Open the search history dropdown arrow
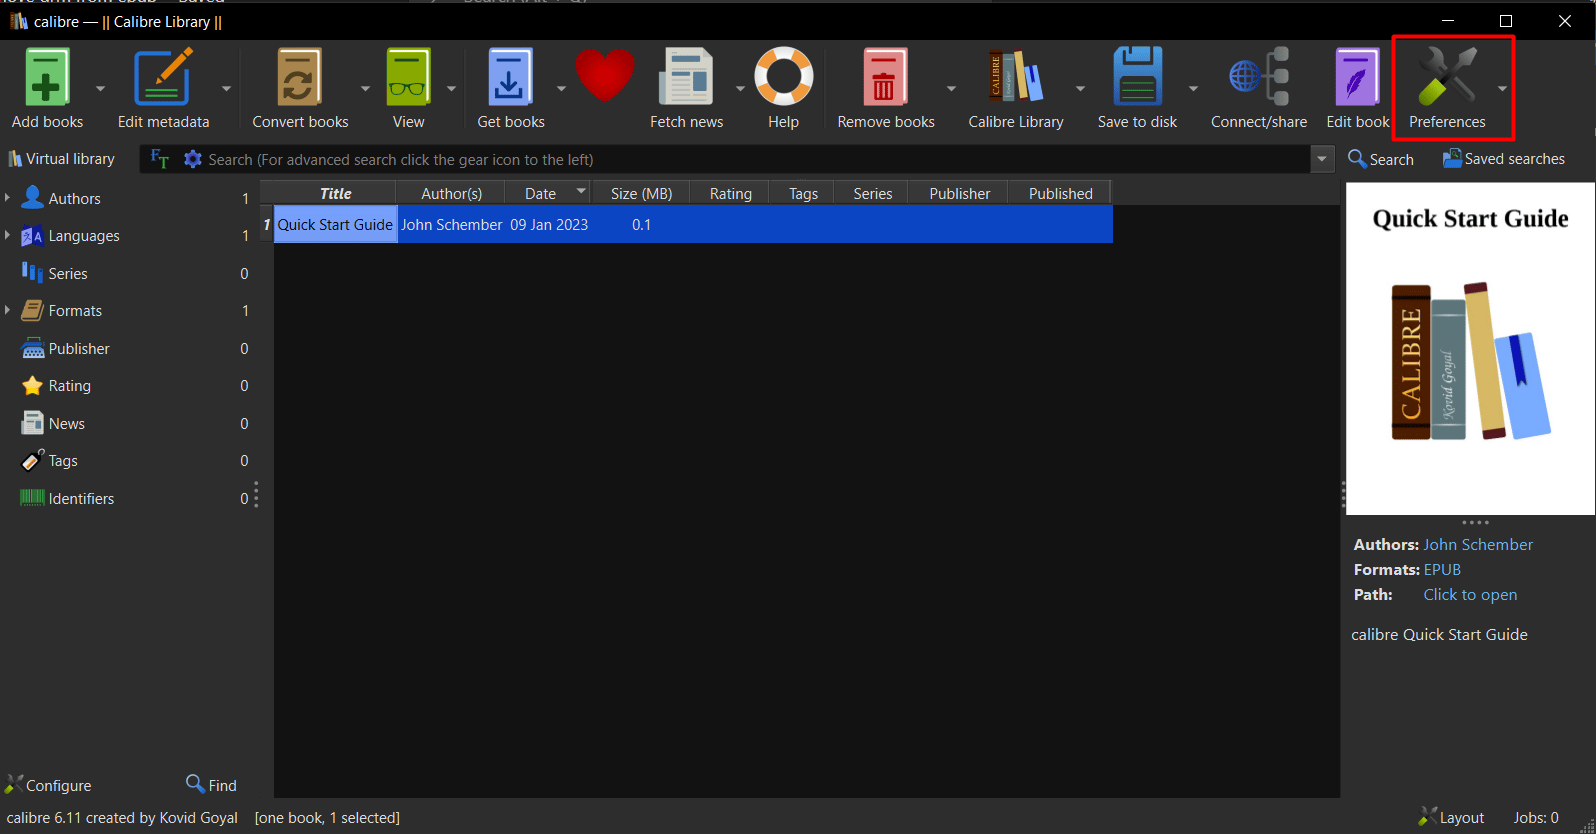The height and width of the screenshot is (834, 1596). (x=1322, y=159)
